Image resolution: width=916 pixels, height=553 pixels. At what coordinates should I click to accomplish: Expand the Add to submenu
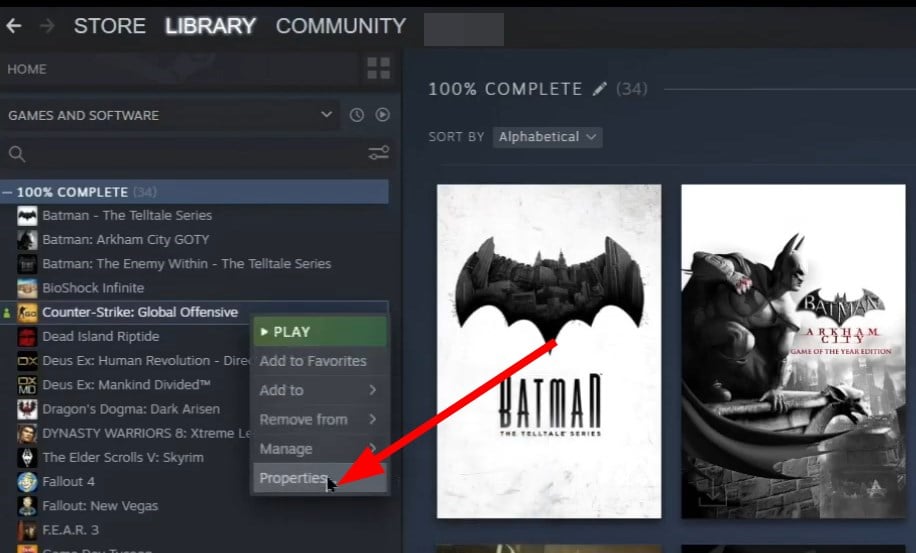click(x=320, y=390)
